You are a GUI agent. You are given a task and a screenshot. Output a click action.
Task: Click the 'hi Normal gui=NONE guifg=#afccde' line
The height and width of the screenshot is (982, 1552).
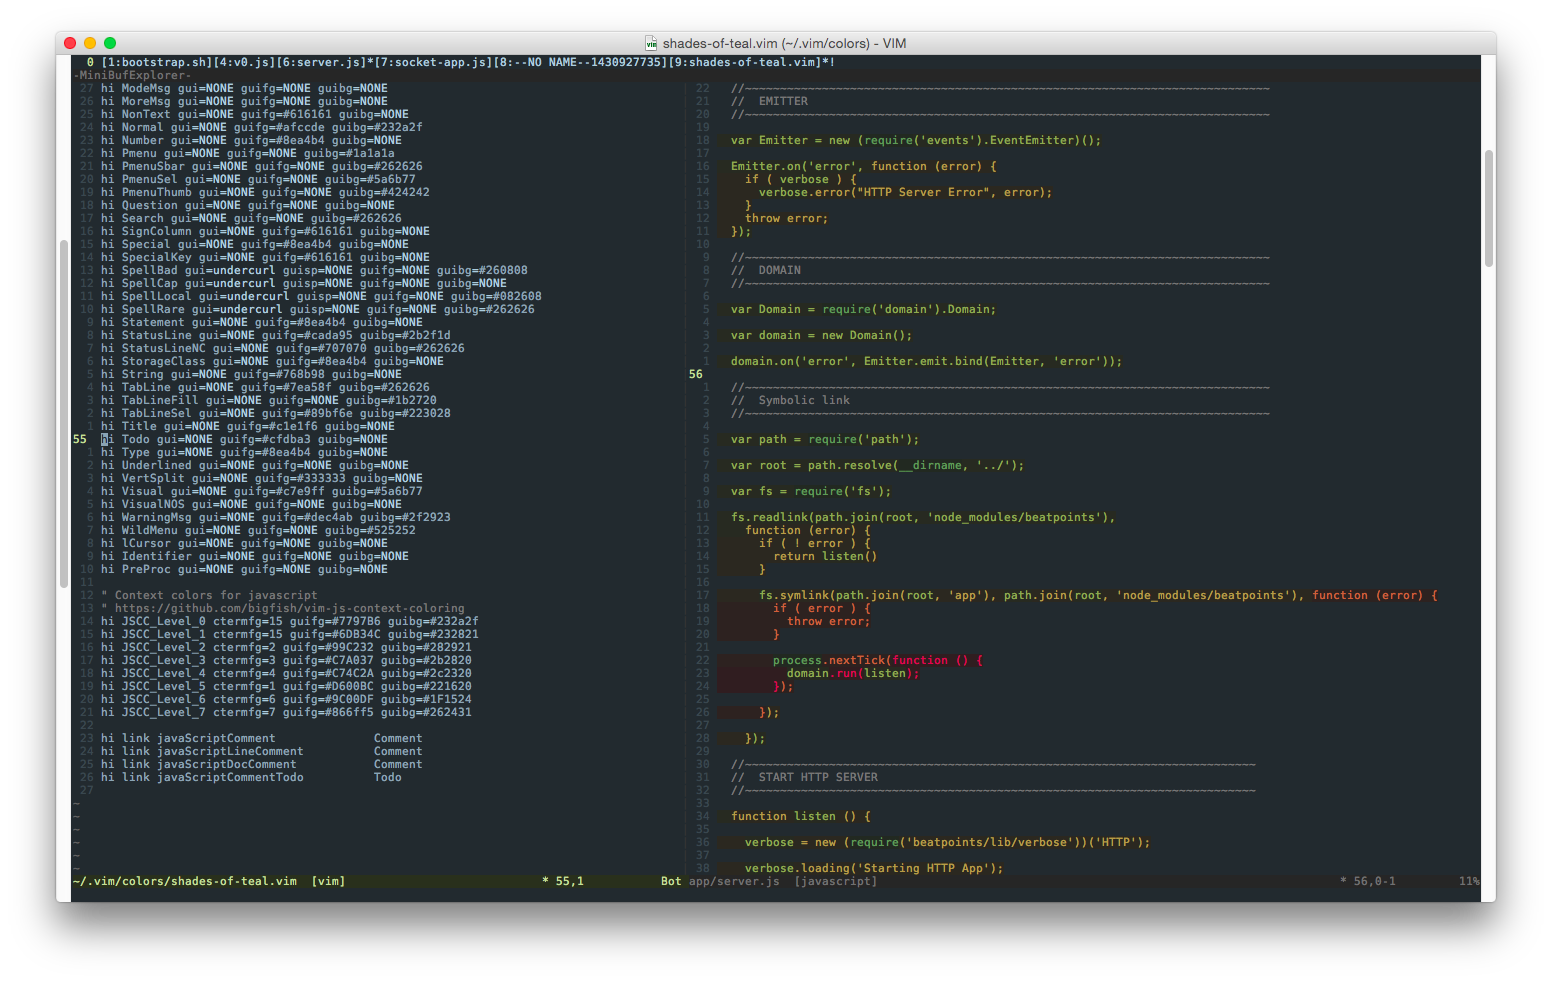pyautogui.click(x=261, y=127)
